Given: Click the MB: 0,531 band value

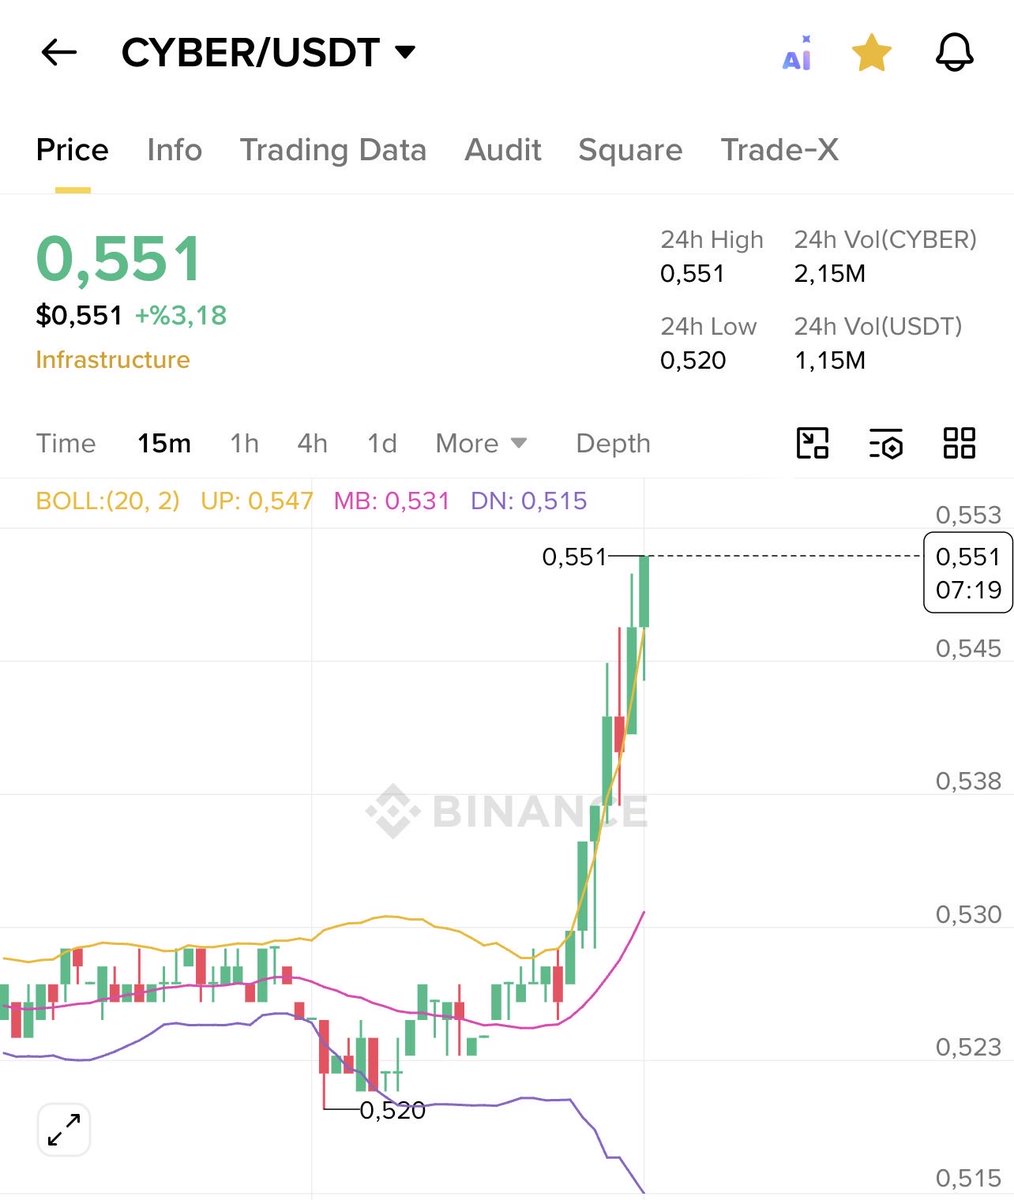Looking at the screenshot, I should [392, 501].
